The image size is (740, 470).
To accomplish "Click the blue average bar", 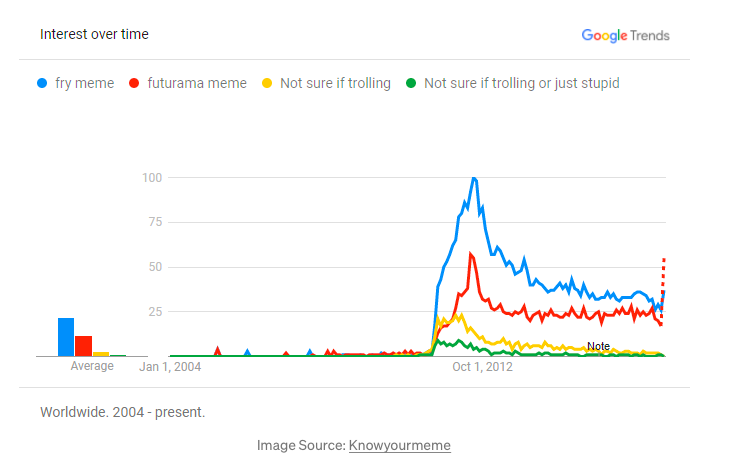I will pos(66,337).
